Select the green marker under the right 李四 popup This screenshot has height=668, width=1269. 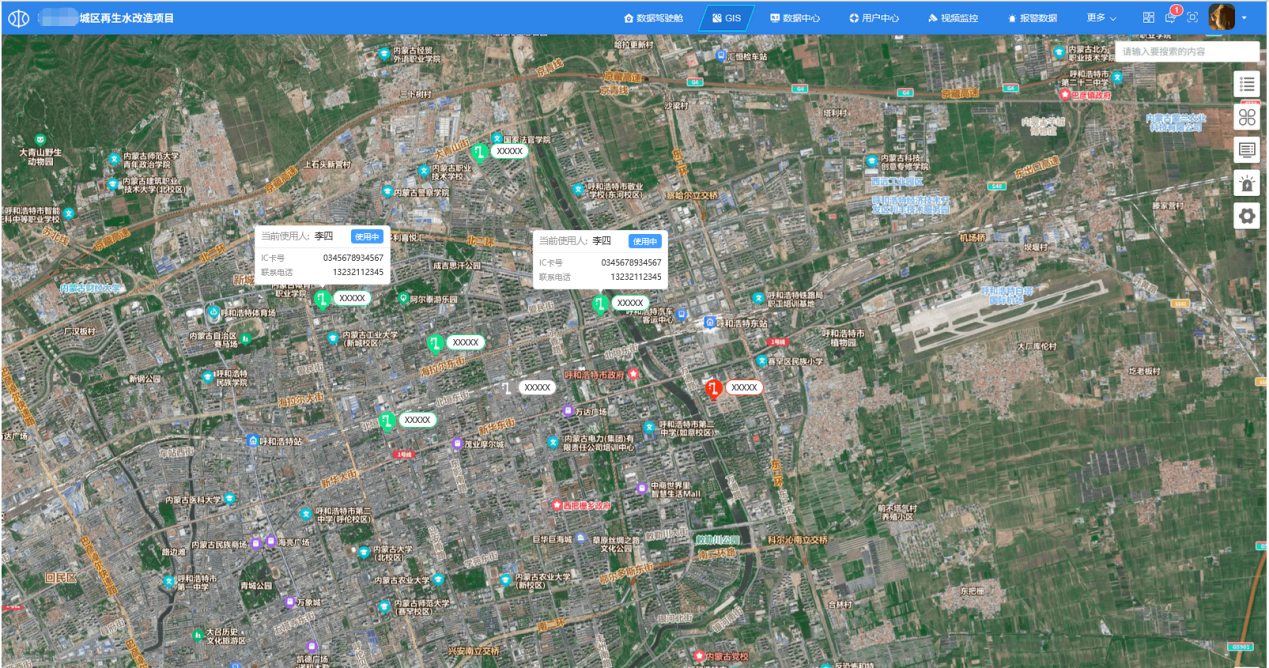(600, 305)
